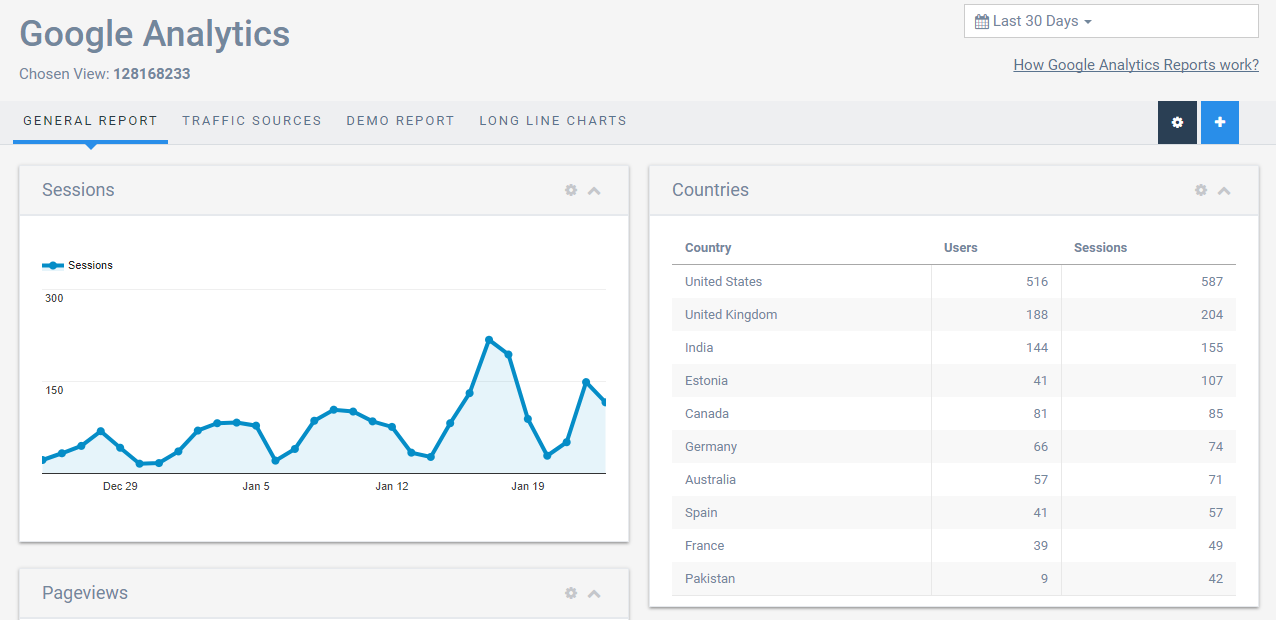
Task: Open the Last 30 Days dropdown
Action: pos(1110,21)
